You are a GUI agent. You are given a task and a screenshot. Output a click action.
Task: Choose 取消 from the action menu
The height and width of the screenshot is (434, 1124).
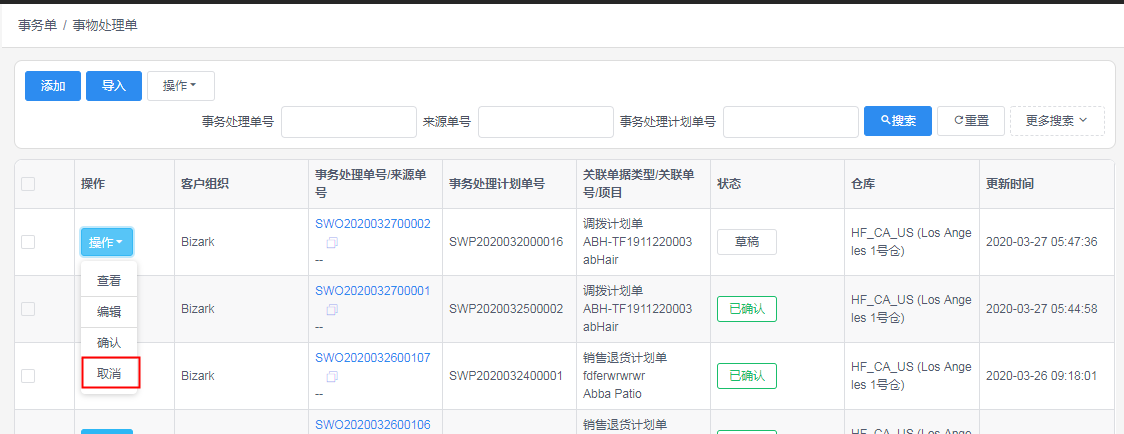109,373
